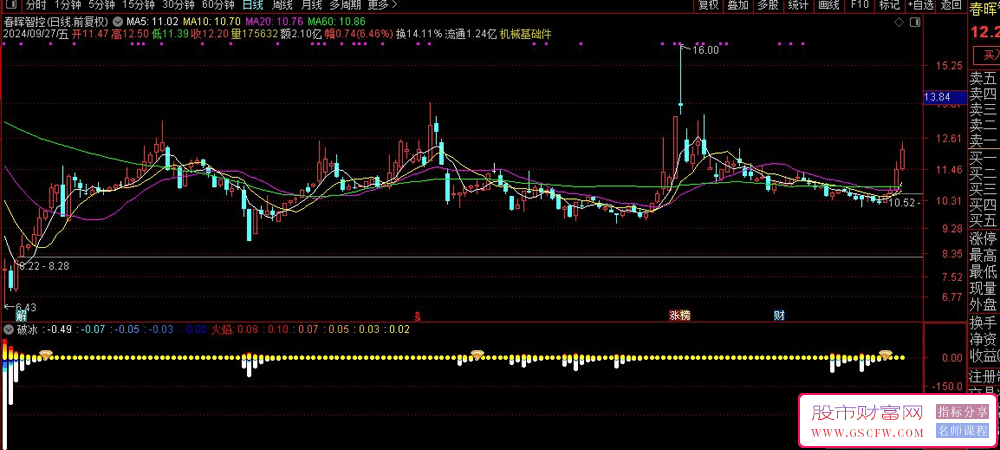The image size is (1000, 450).
Task: Click the red $ marker on timeline
Action: (418, 316)
